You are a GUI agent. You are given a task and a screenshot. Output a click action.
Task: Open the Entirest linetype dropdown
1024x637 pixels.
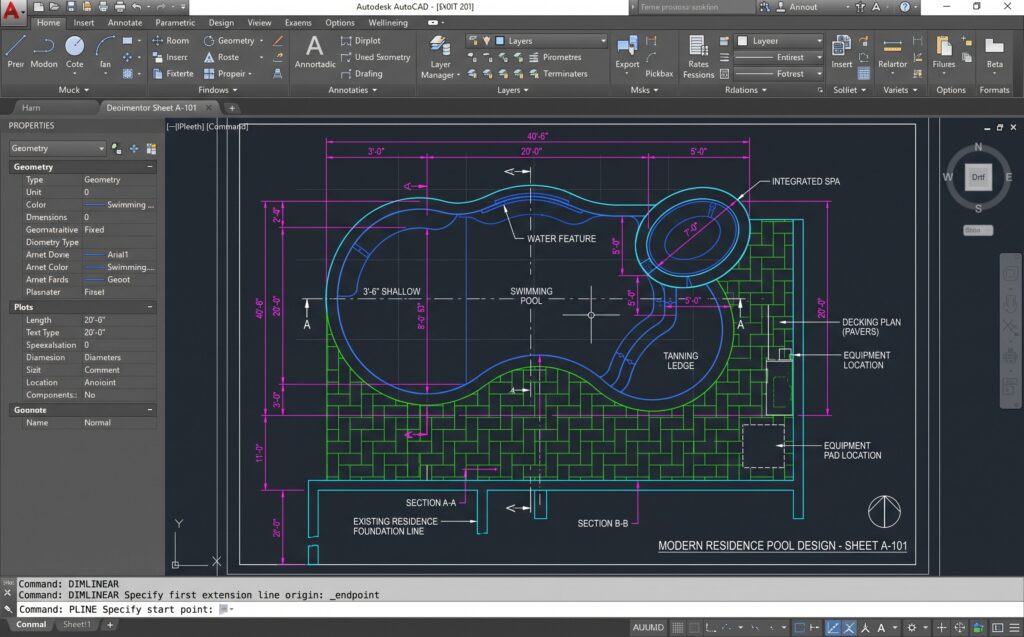pyautogui.click(x=779, y=57)
